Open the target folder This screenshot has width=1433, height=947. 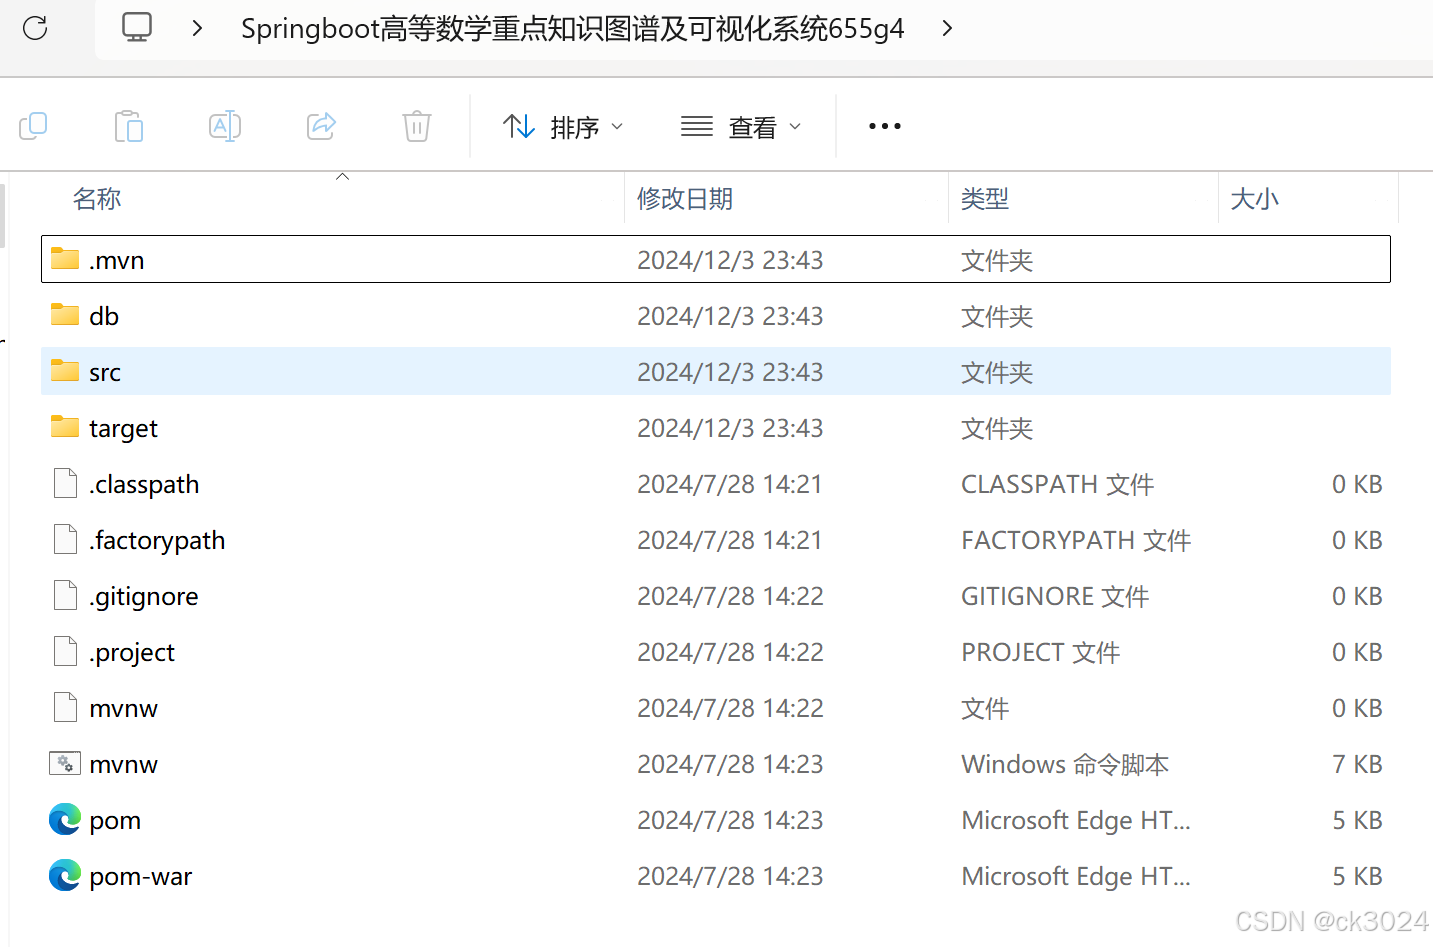(x=123, y=427)
